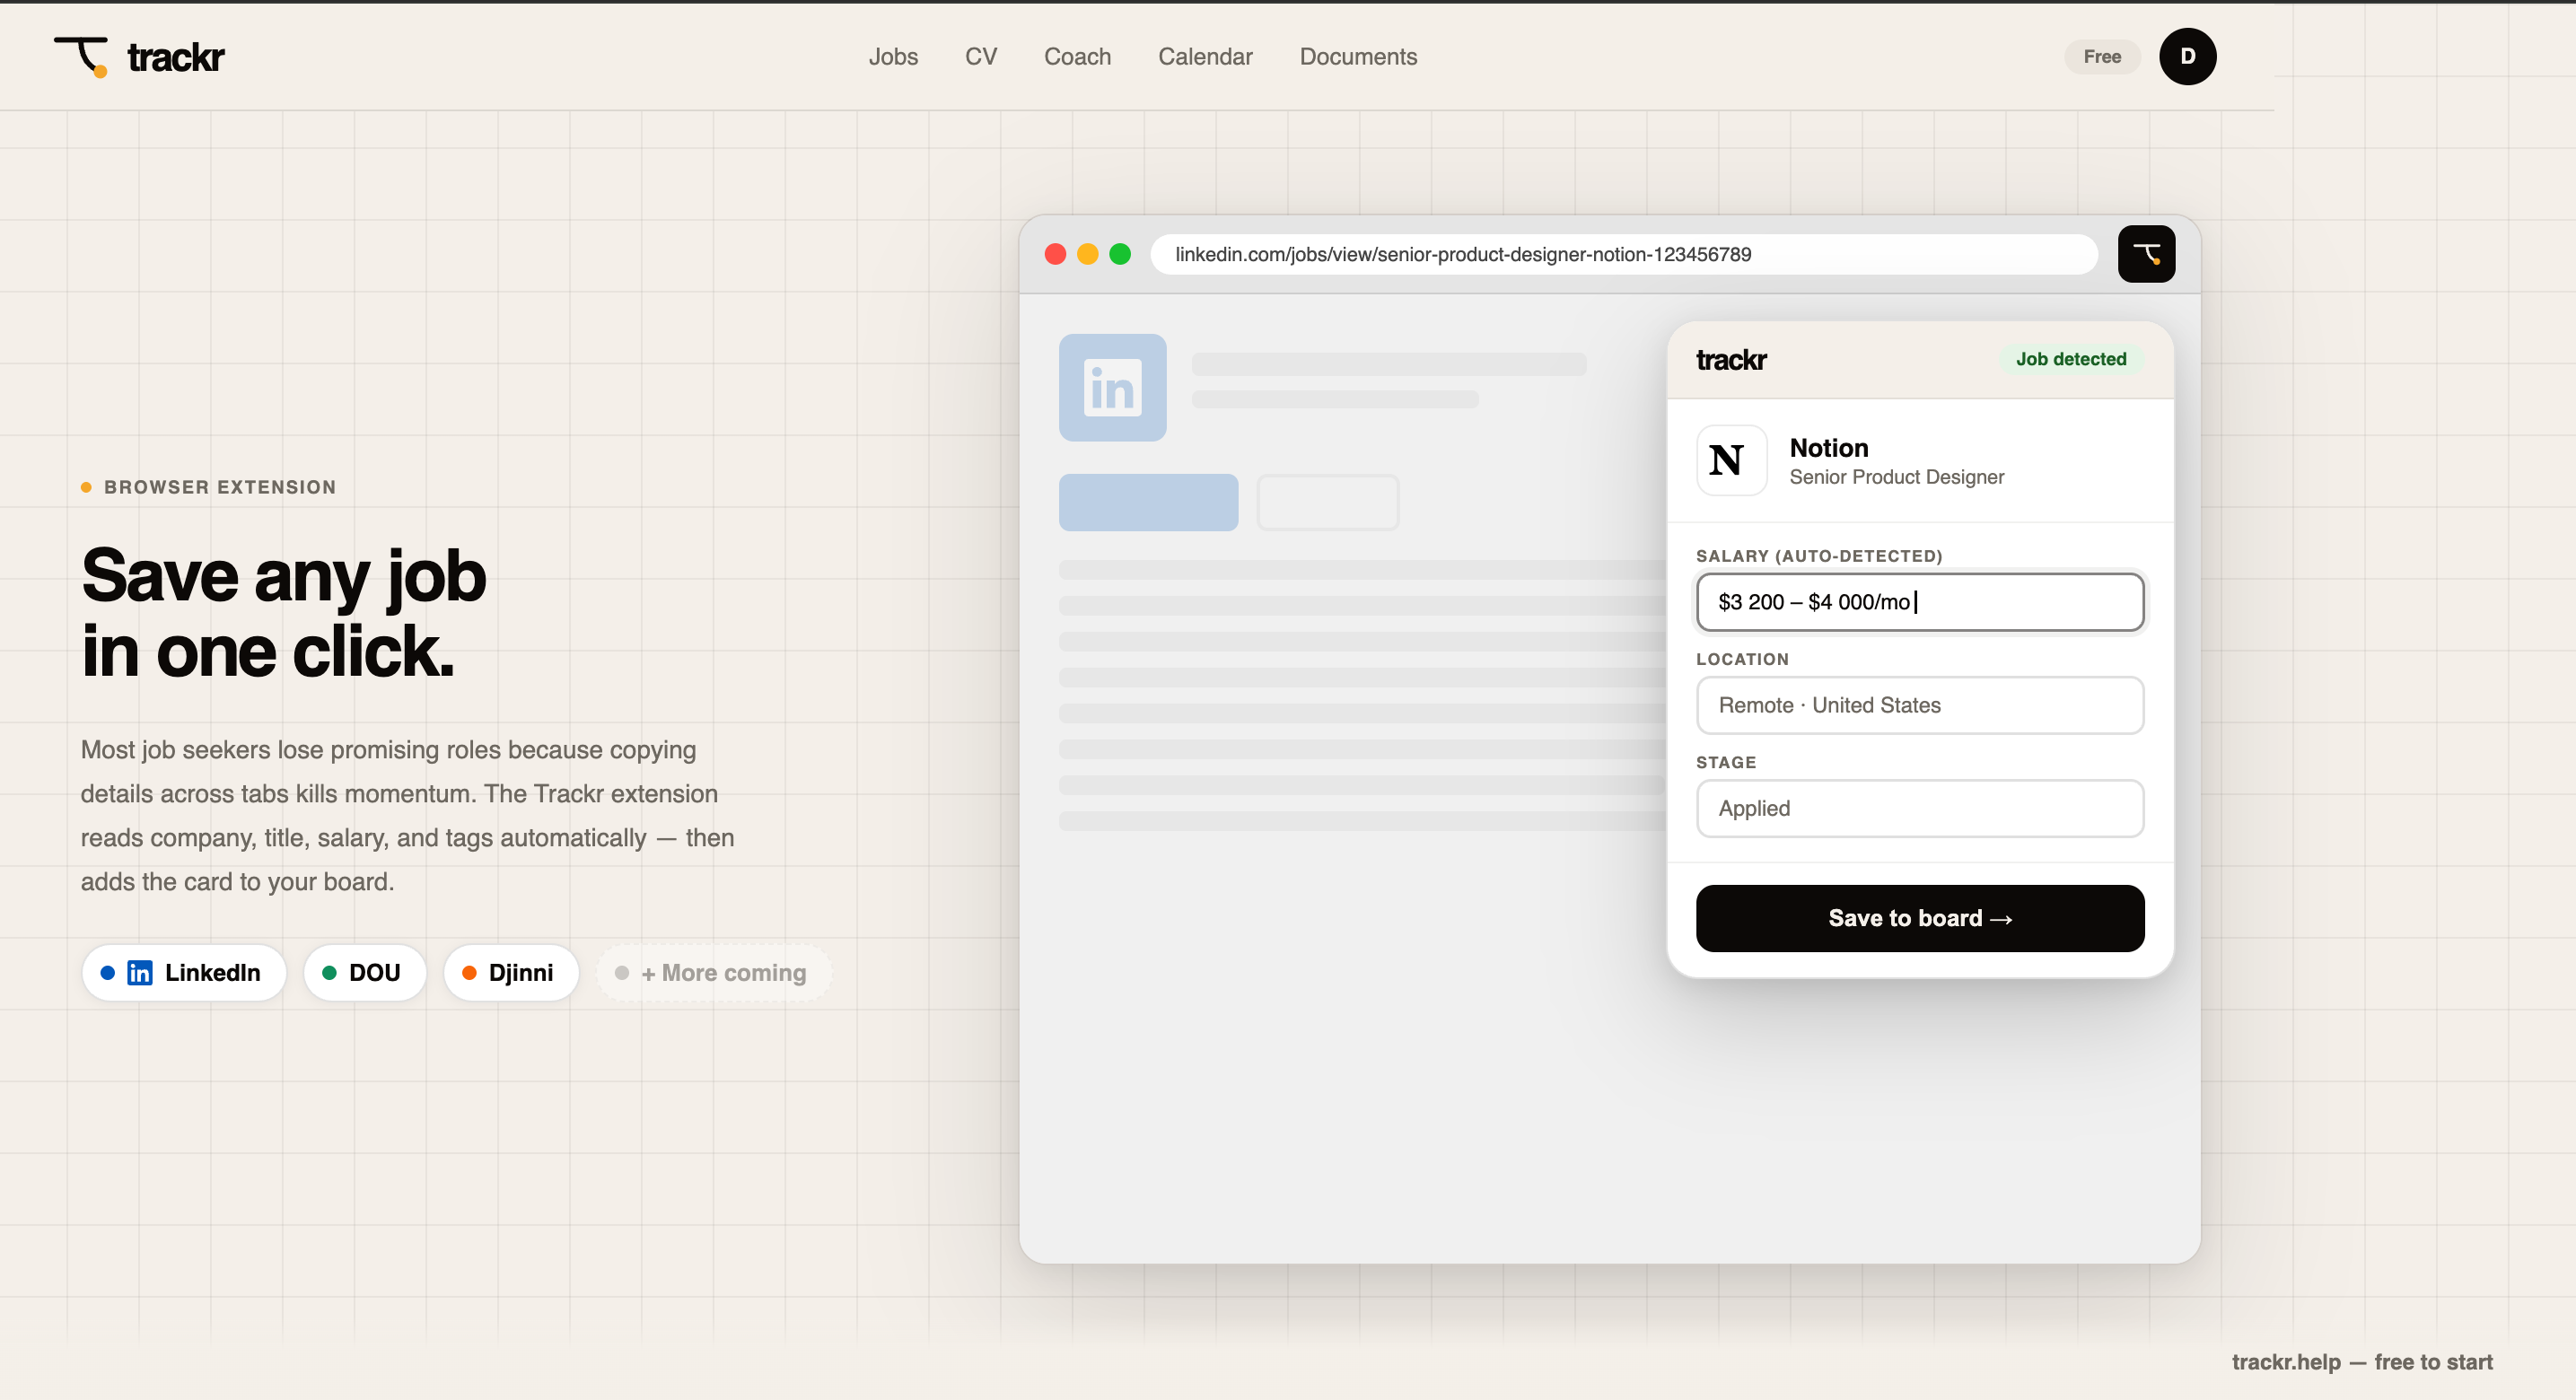Image resolution: width=2576 pixels, height=1400 pixels.
Task: Click the trackr extension icon in browser toolbar
Action: point(2146,254)
